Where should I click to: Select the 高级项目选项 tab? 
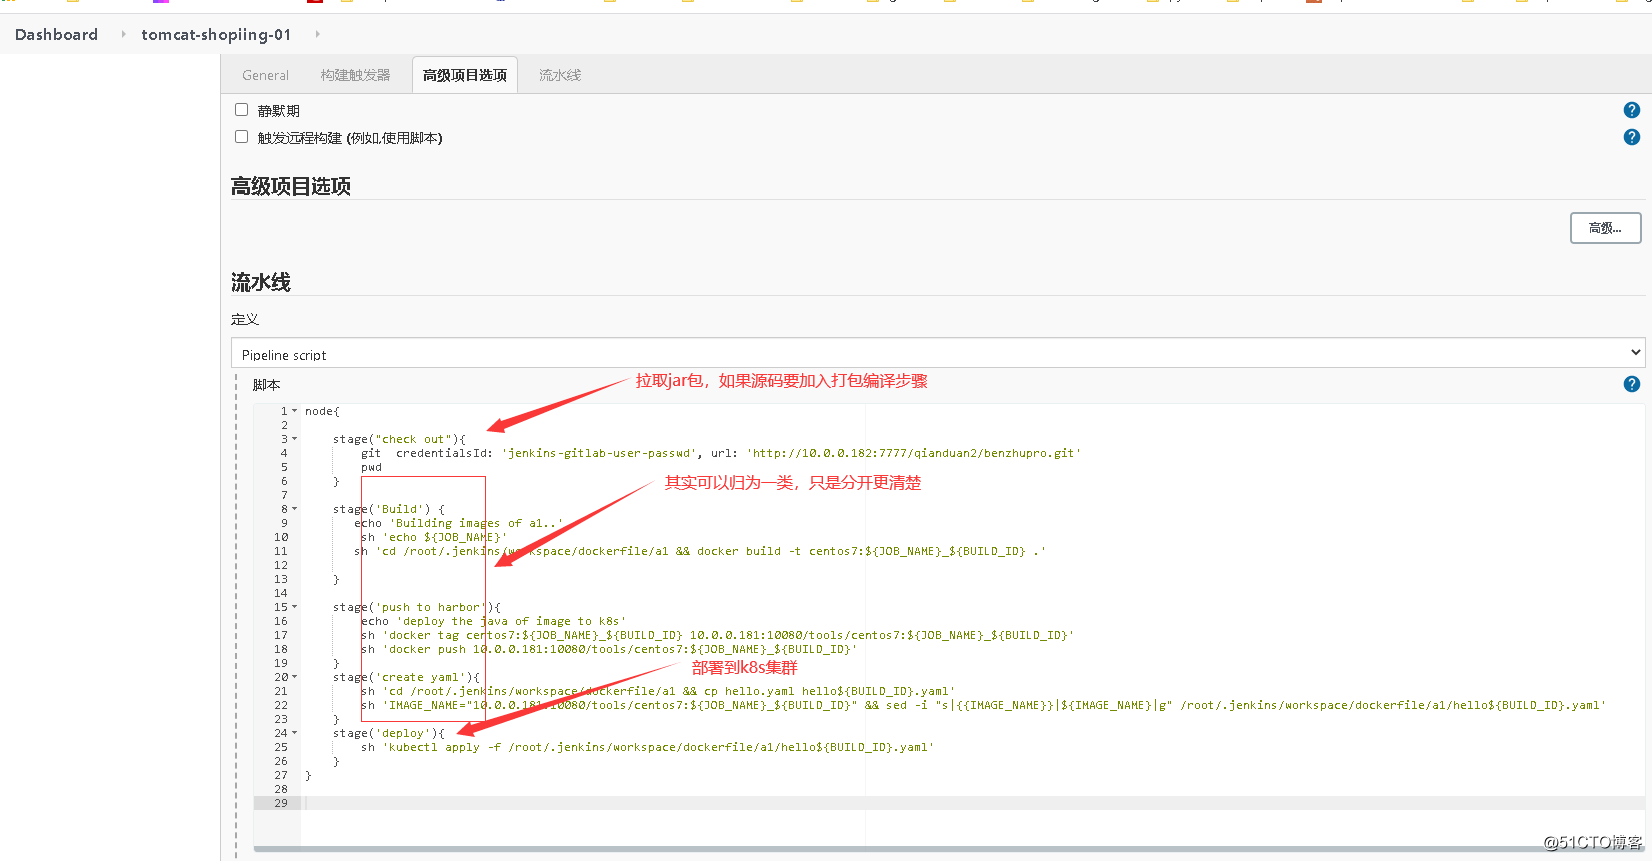tap(465, 75)
